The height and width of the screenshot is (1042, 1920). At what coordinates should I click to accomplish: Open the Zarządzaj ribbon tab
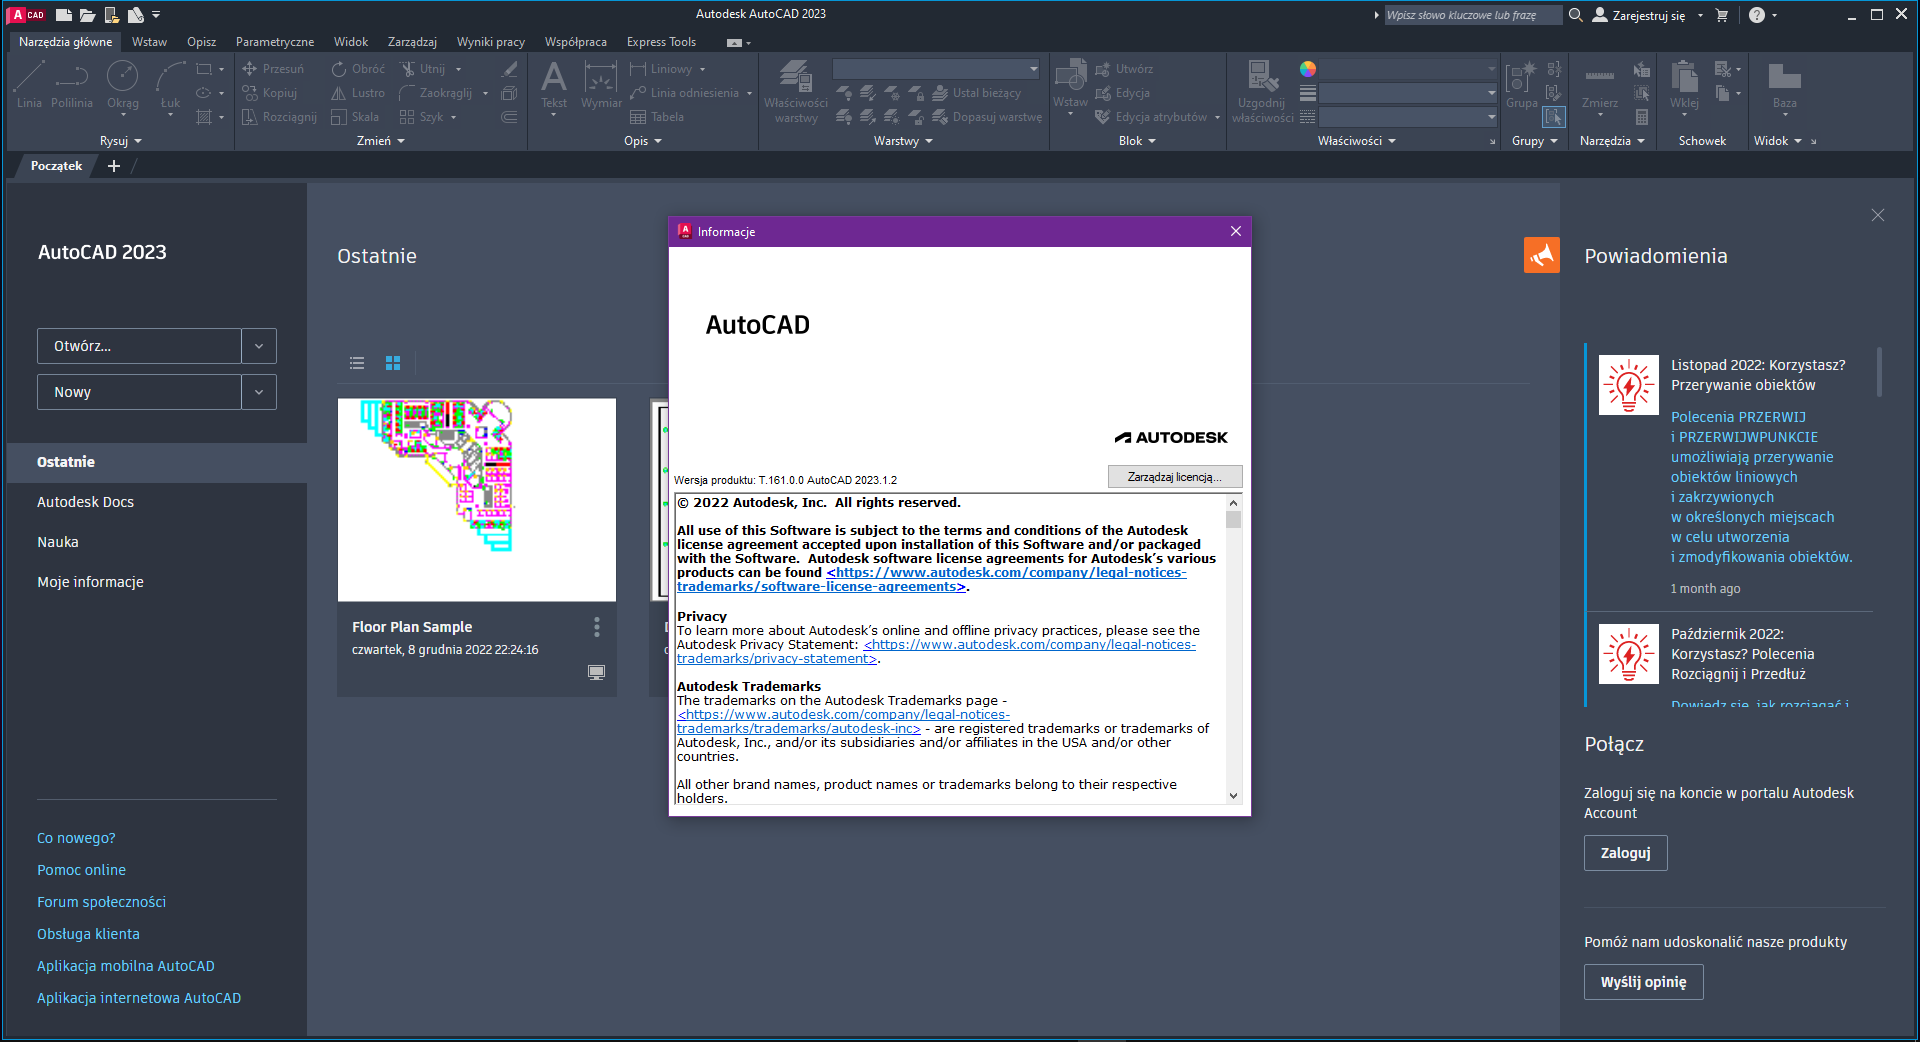point(412,42)
